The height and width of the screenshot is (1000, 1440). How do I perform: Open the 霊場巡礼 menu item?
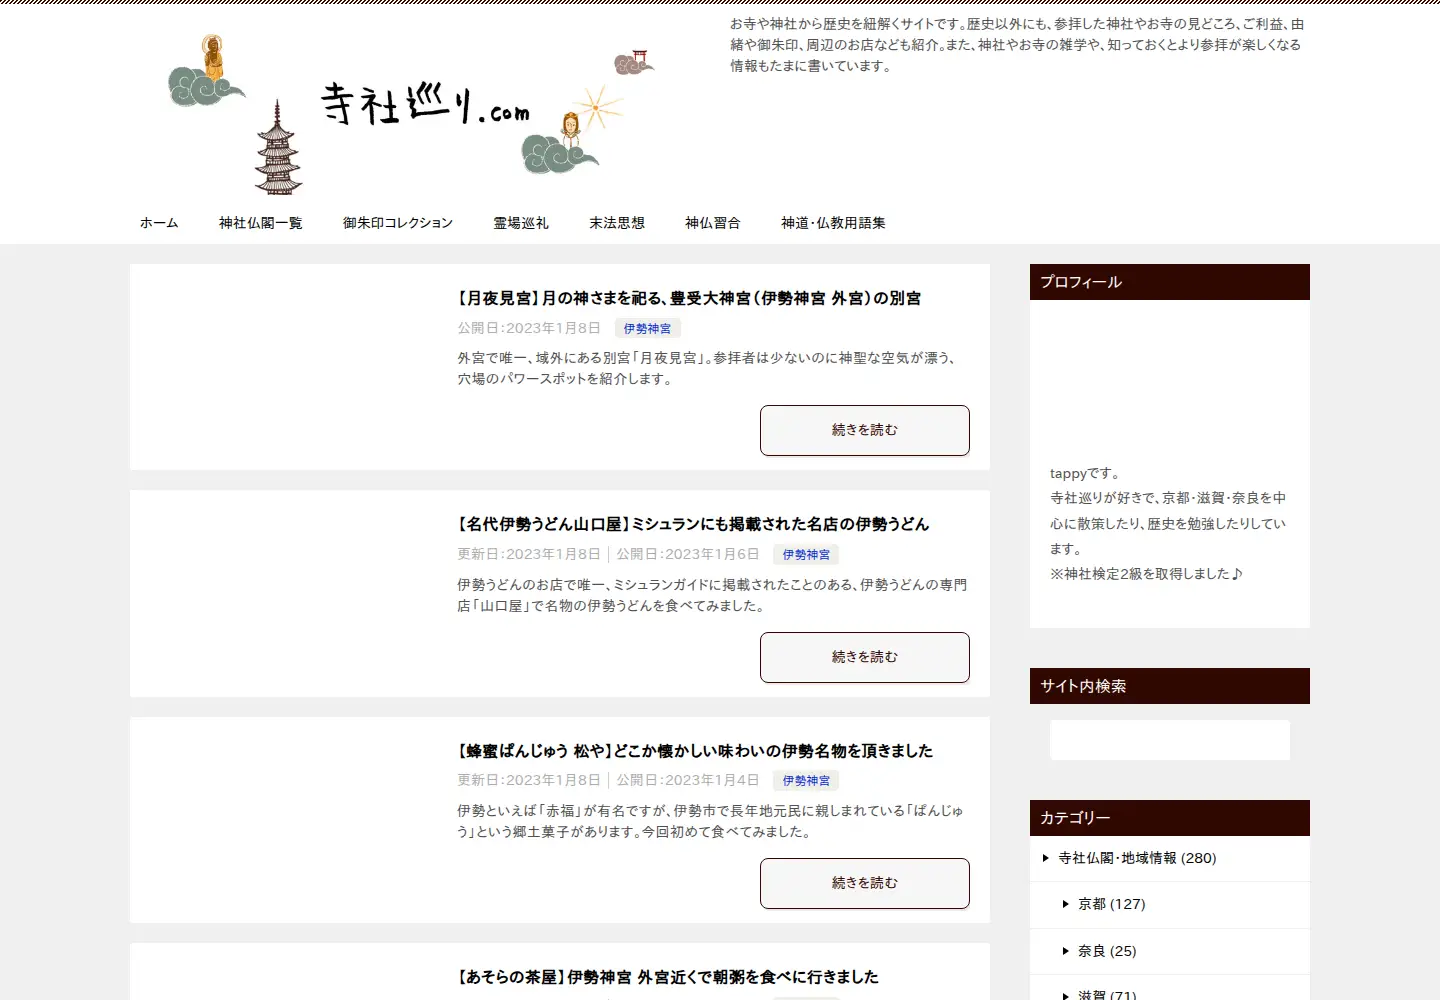521,223
